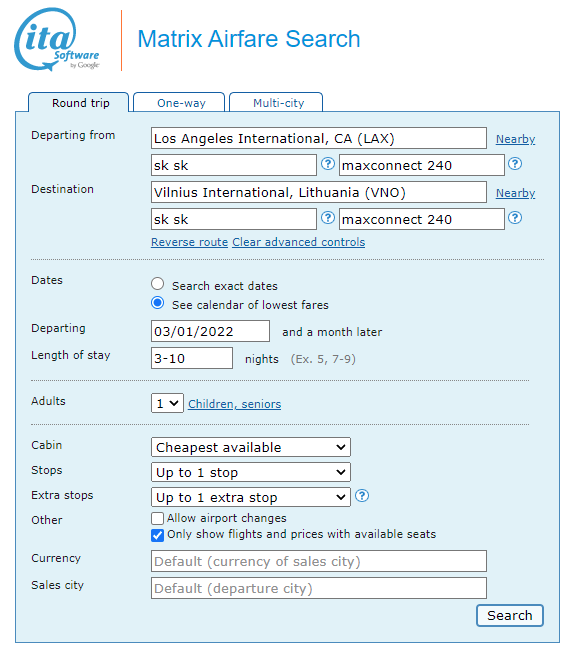Screen dimensions: 569x658
Task: Click the Departing date input field
Action: (210, 332)
